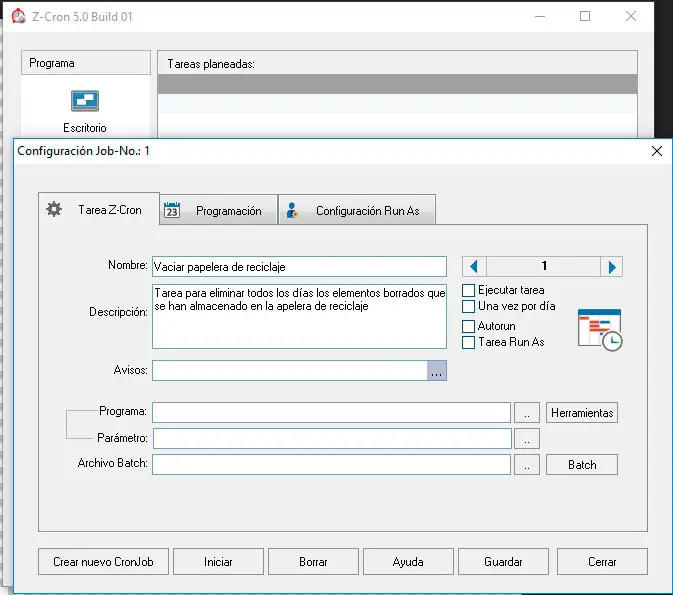Image resolution: width=673 pixels, height=595 pixels.
Task: Browse for an Archivo Batch file
Action: (529, 464)
